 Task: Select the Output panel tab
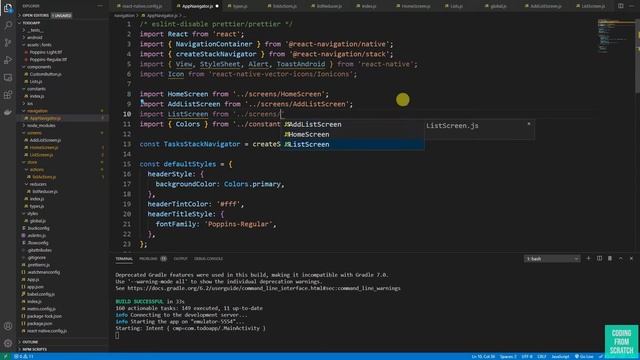coord(180,259)
